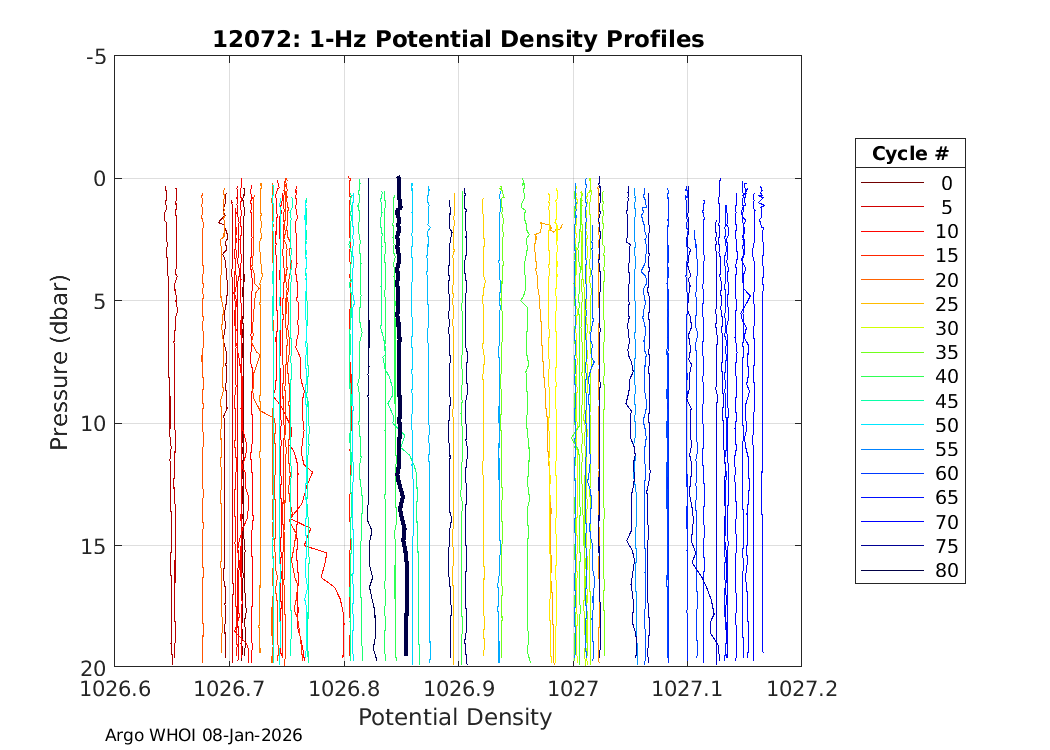Image resolution: width=1050 pixels, height=750 pixels.
Task: Click the 'Potential Density' x-axis label
Action: pos(455,717)
